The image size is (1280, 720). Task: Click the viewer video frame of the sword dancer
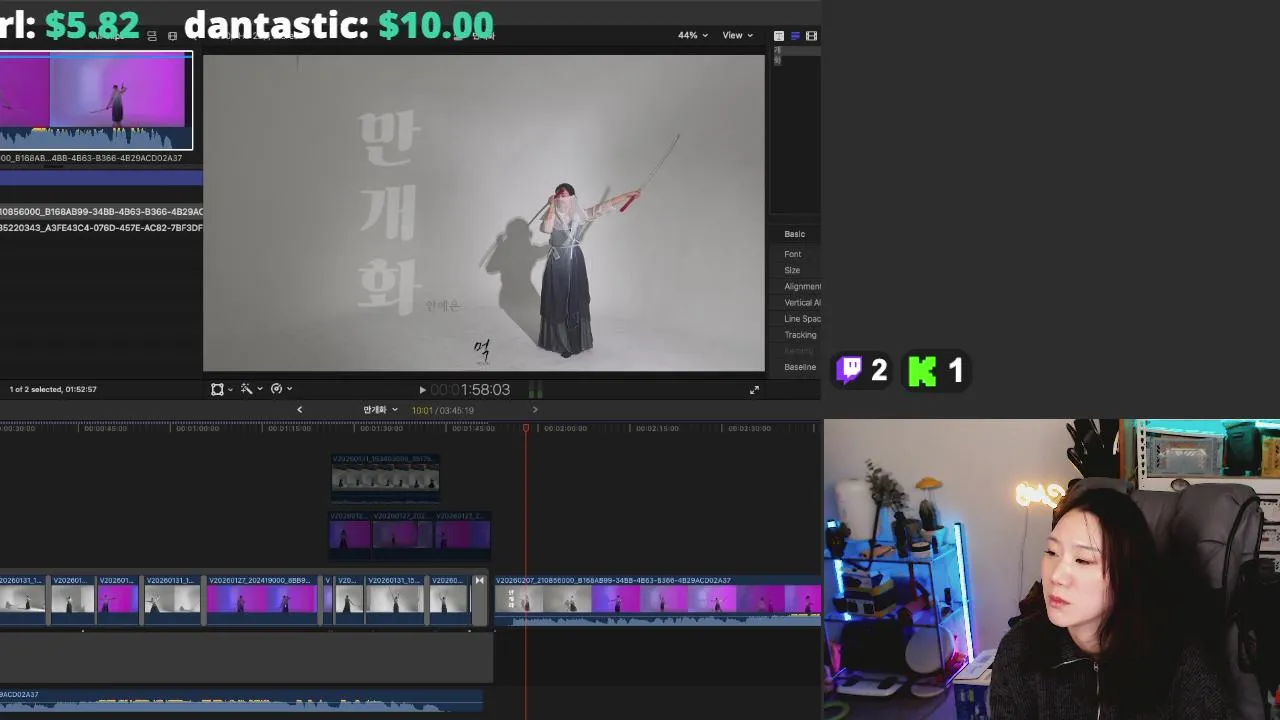coord(484,213)
